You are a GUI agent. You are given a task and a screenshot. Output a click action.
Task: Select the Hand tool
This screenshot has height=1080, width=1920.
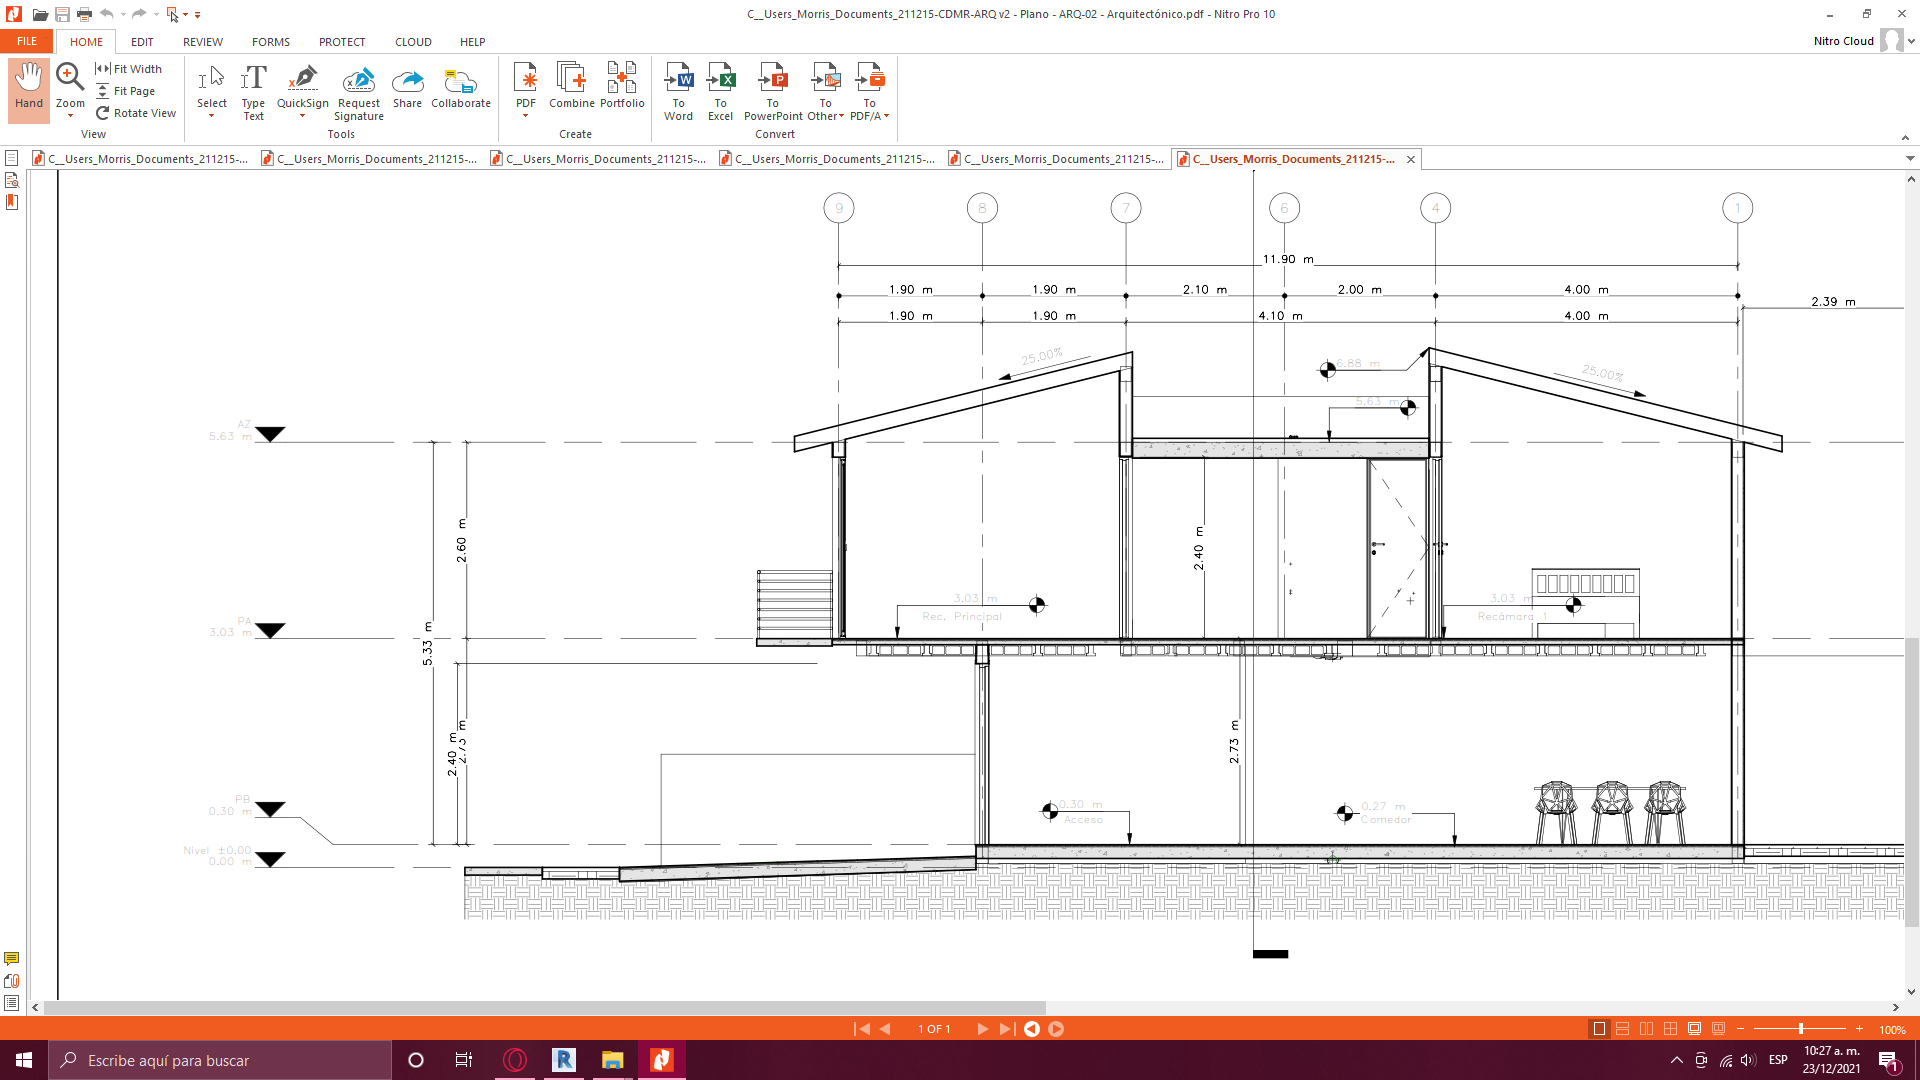point(29,90)
